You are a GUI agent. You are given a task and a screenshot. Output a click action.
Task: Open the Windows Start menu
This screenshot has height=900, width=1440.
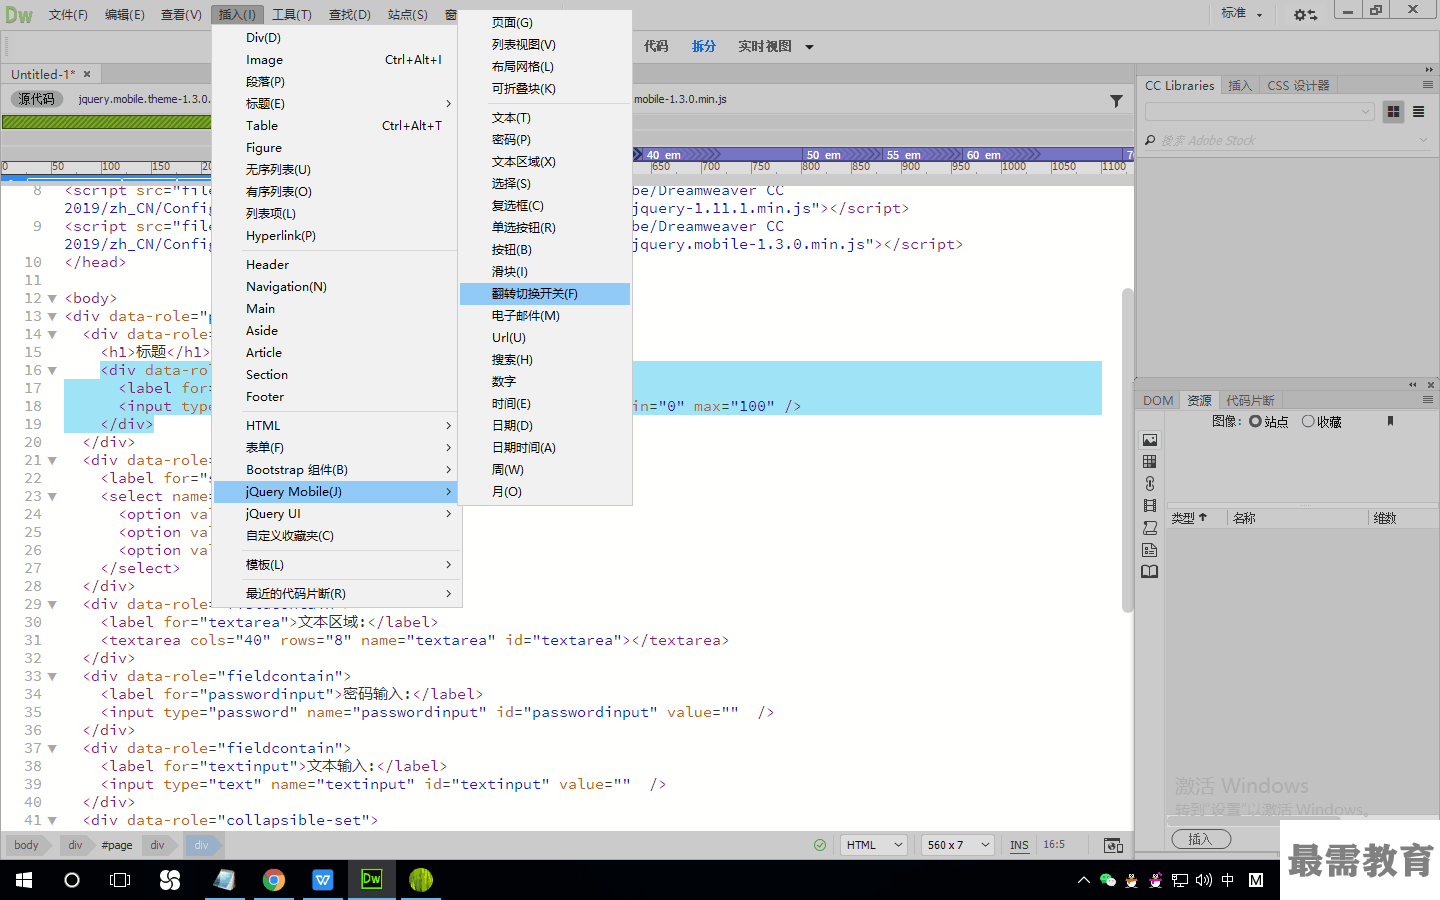pyautogui.click(x=24, y=880)
